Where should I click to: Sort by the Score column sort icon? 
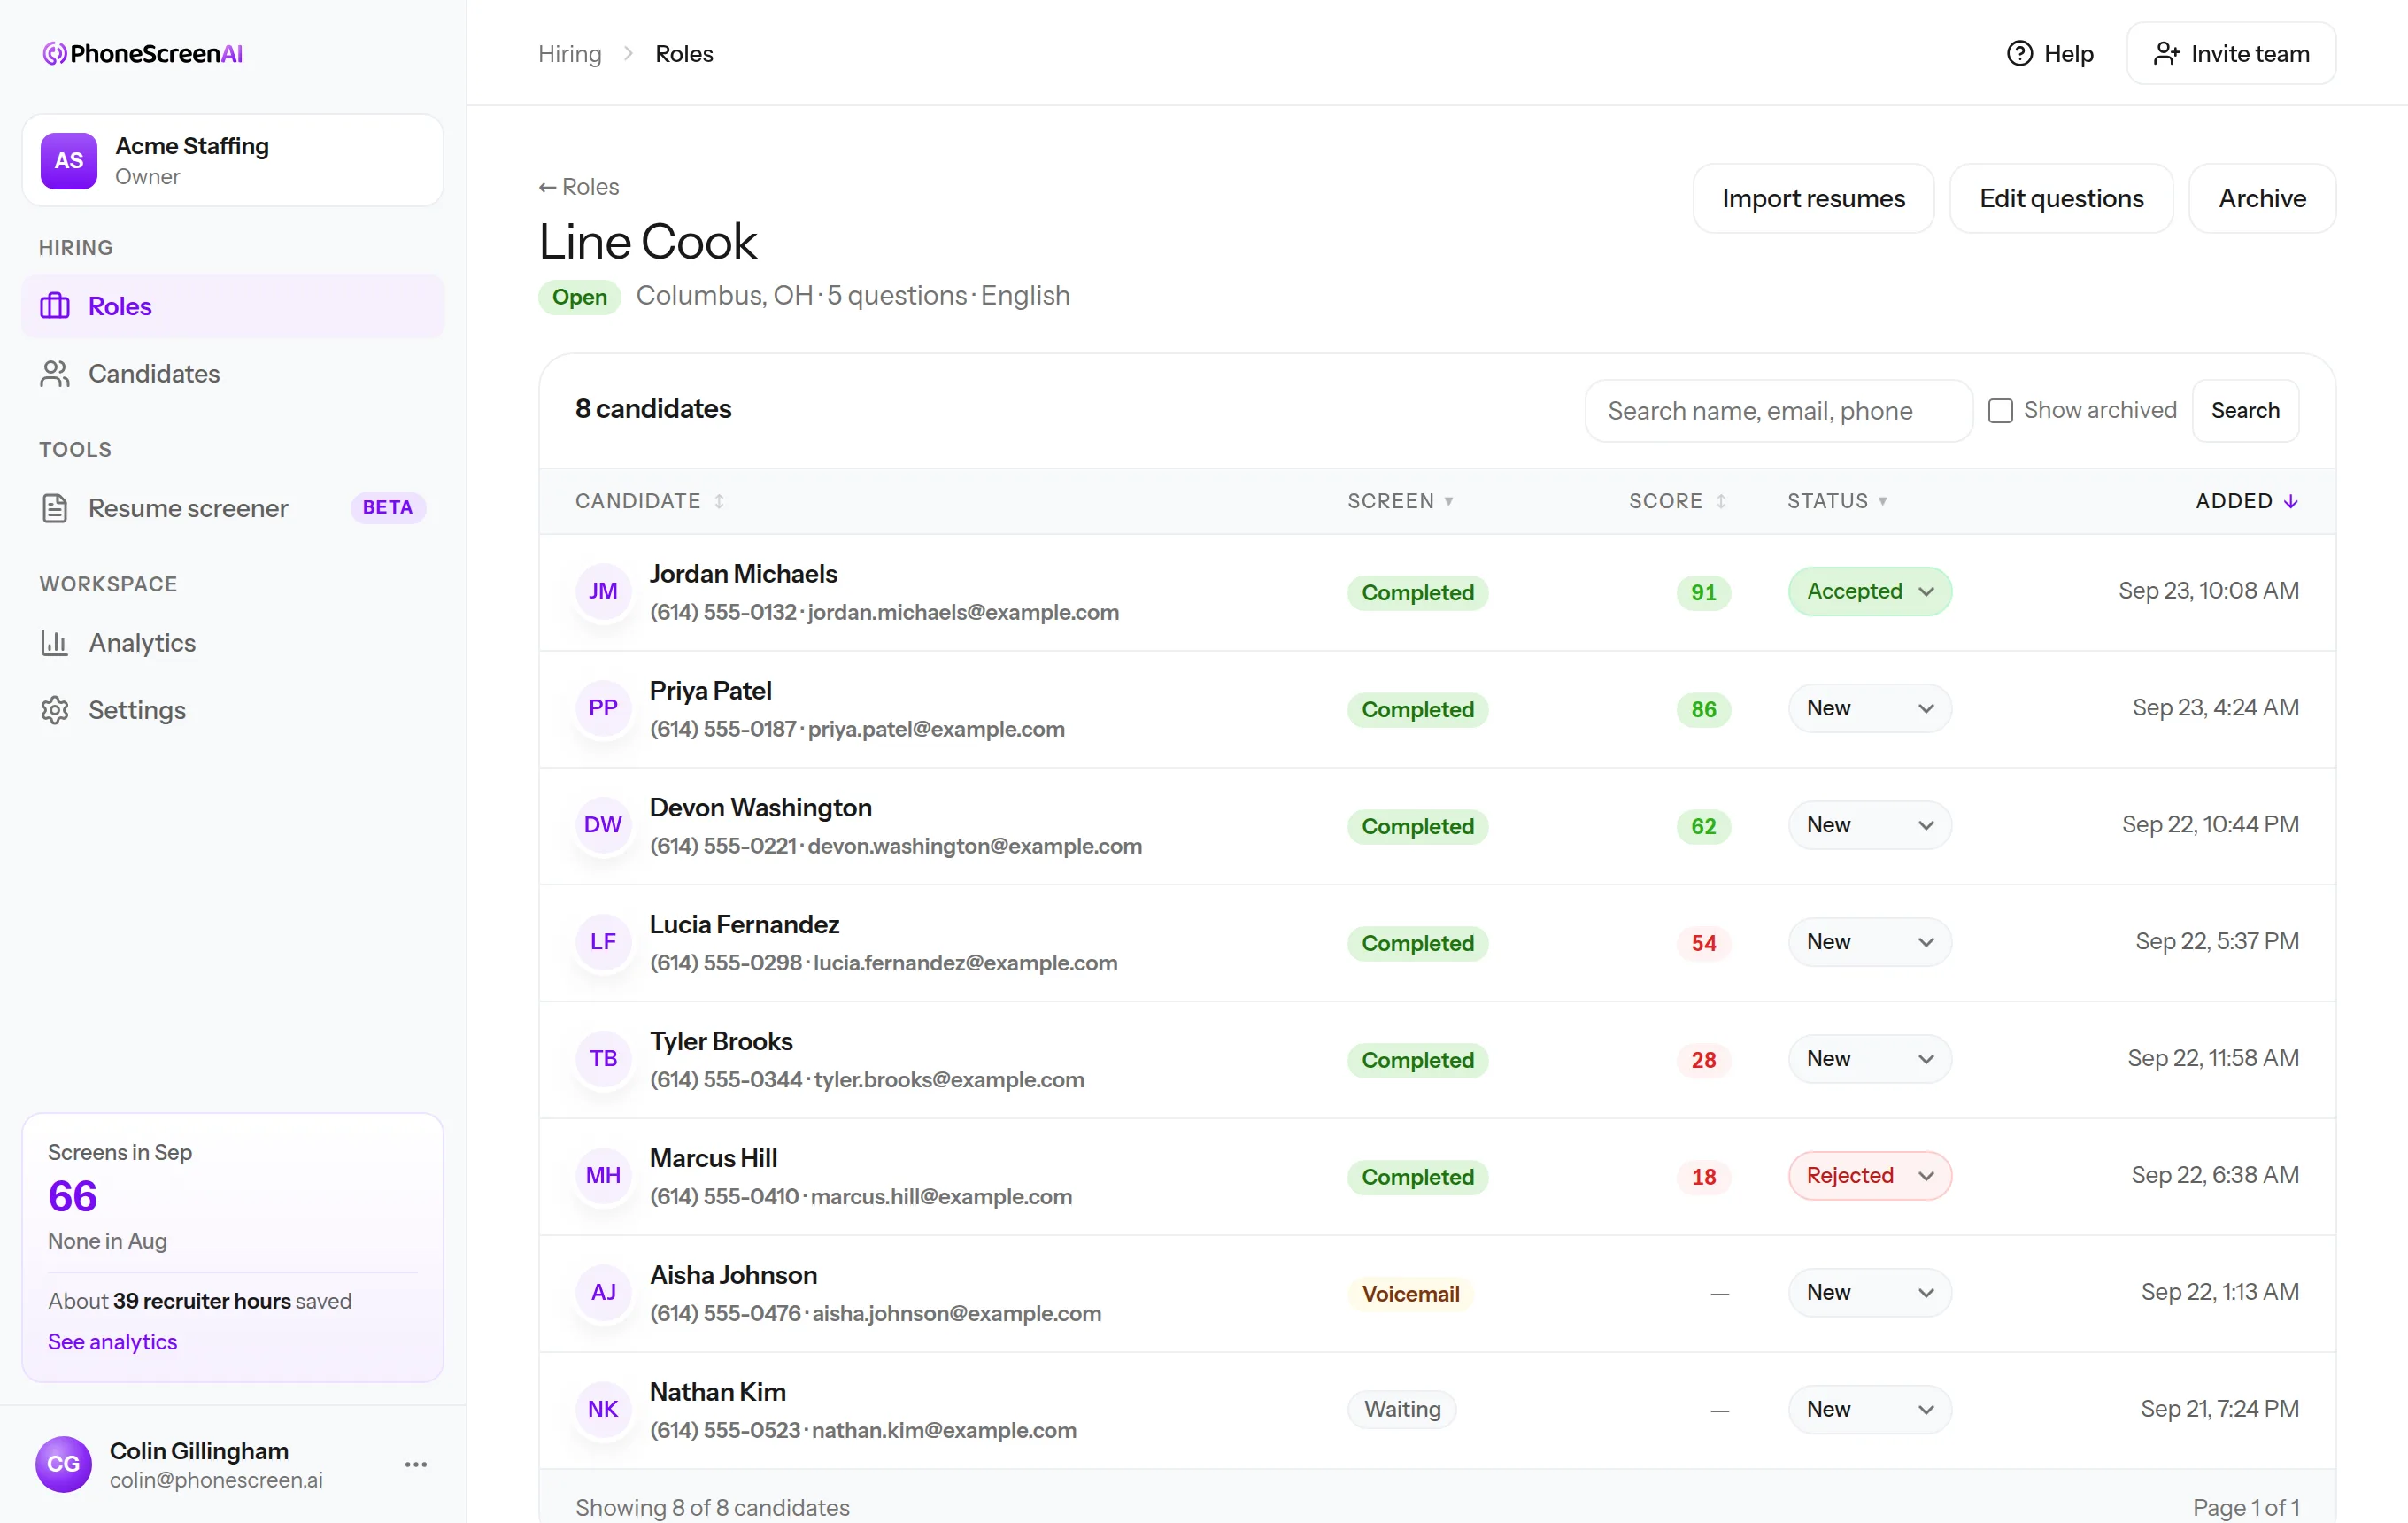1721,501
